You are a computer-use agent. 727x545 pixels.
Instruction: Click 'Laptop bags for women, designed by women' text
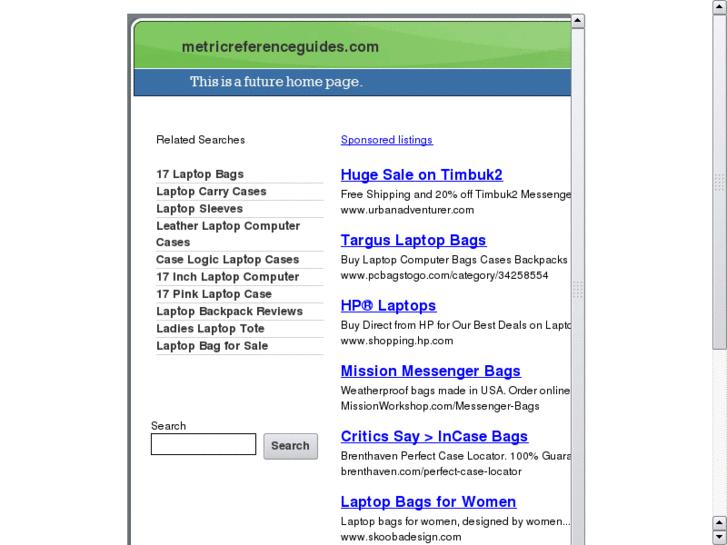click(455, 521)
